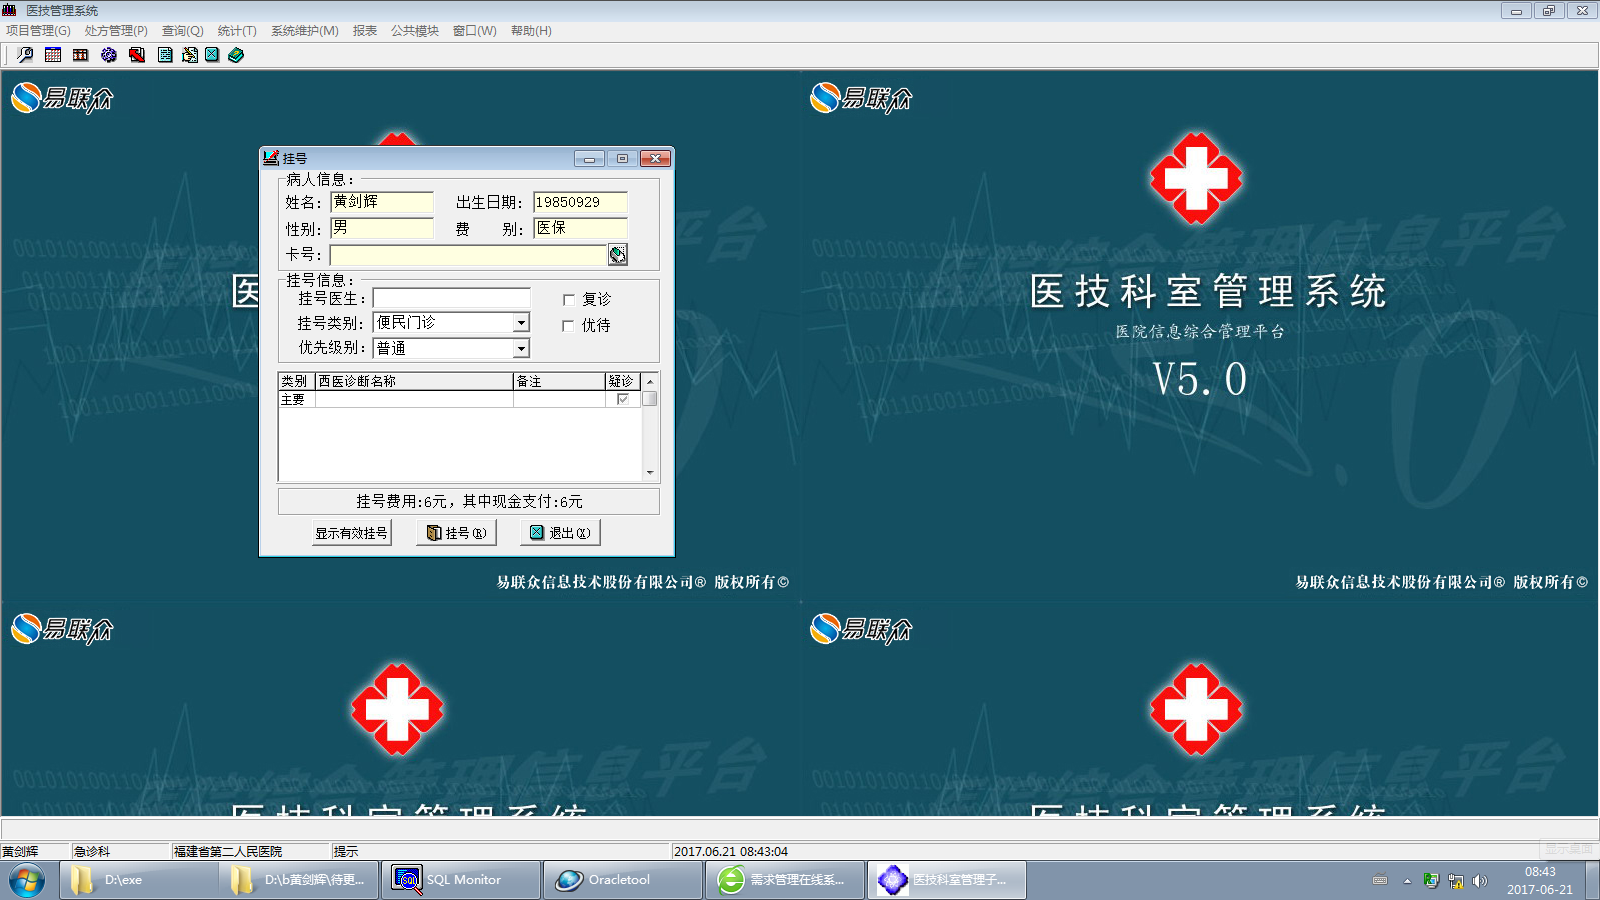The image size is (1600, 900).
Task: Open the calendar grid toolbar icon
Action: click(x=53, y=55)
